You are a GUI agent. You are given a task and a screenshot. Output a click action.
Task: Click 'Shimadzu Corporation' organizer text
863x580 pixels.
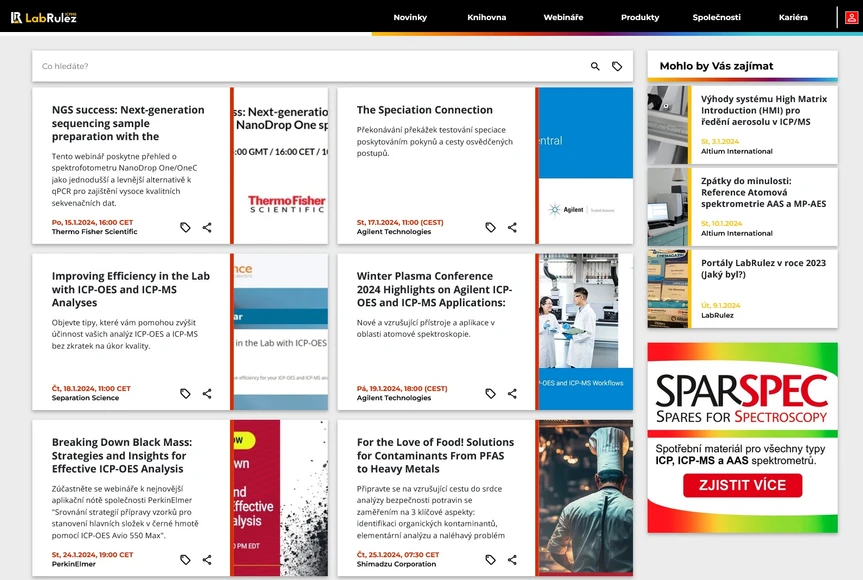tap(396, 564)
